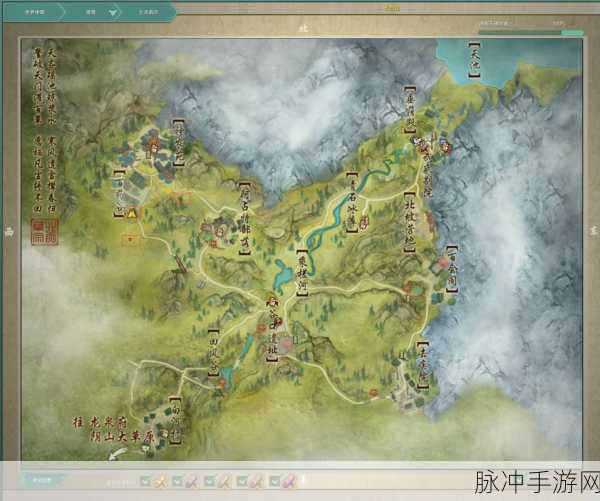Toggle the checkbox beside the purple pin
The image size is (600, 501).
click(x=274, y=481)
